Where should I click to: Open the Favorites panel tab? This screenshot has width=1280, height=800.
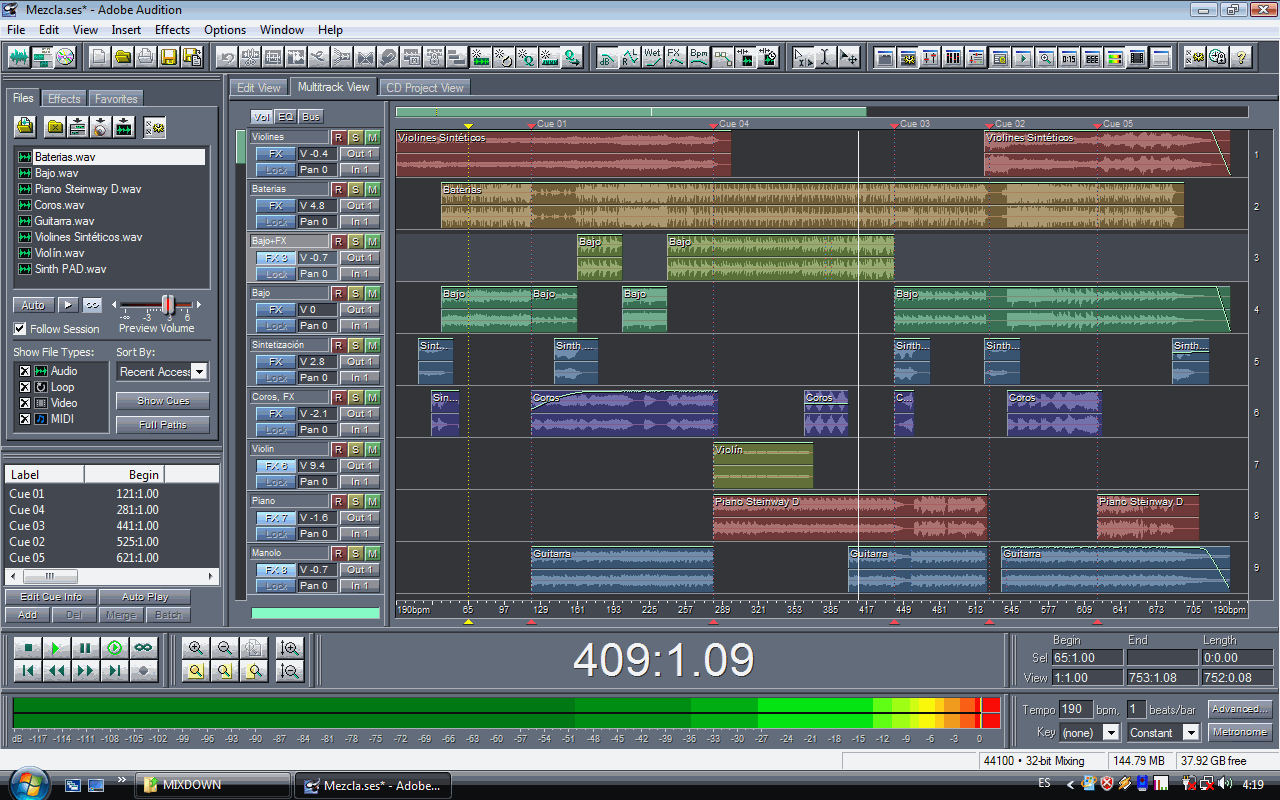pyautogui.click(x=116, y=99)
